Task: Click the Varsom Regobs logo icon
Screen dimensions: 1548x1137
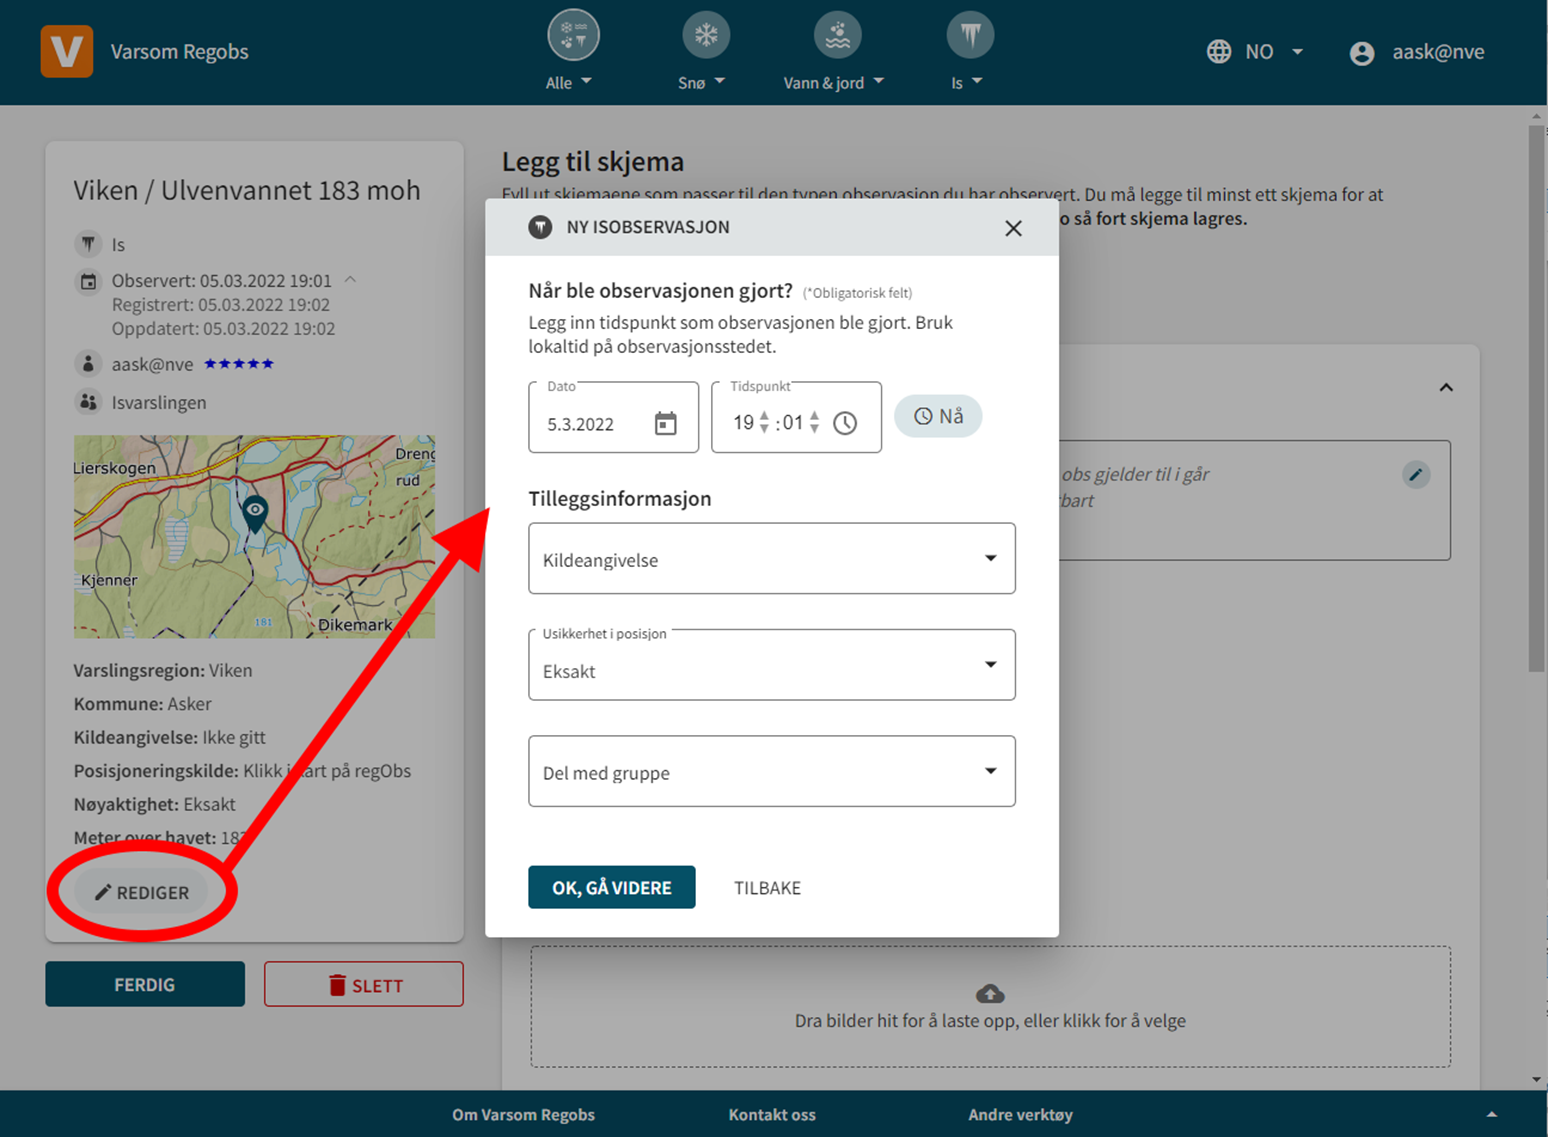Action: [67, 52]
